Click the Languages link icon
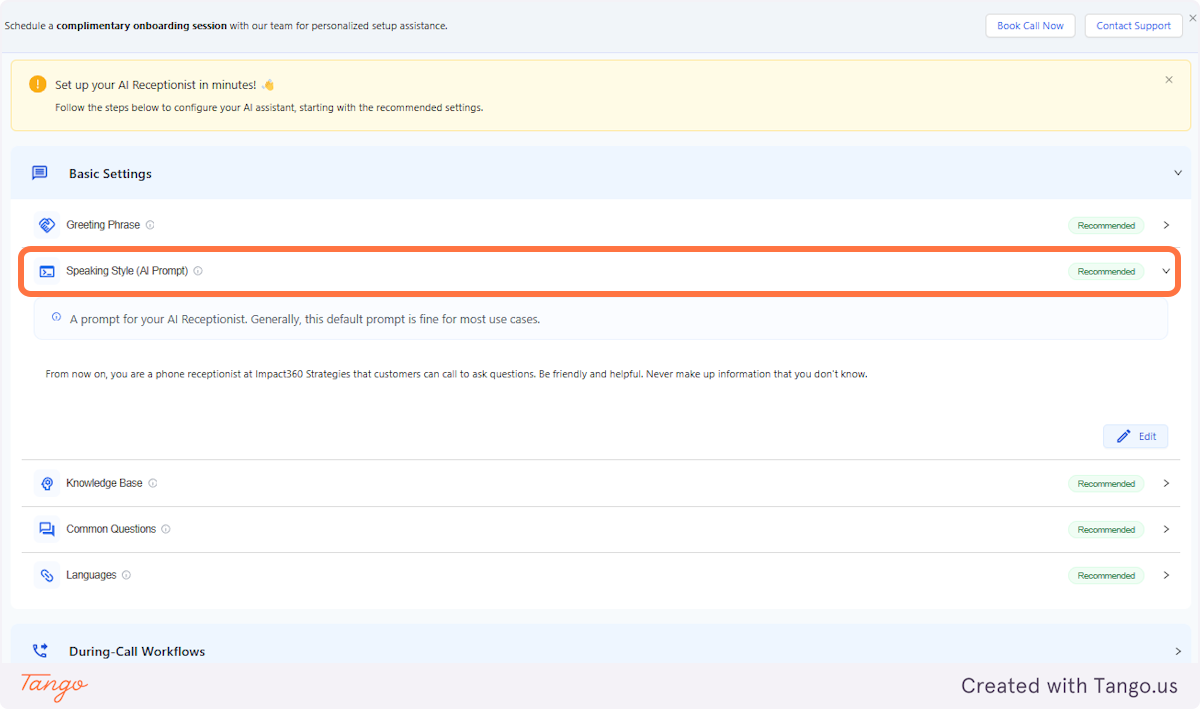 pos(46,575)
